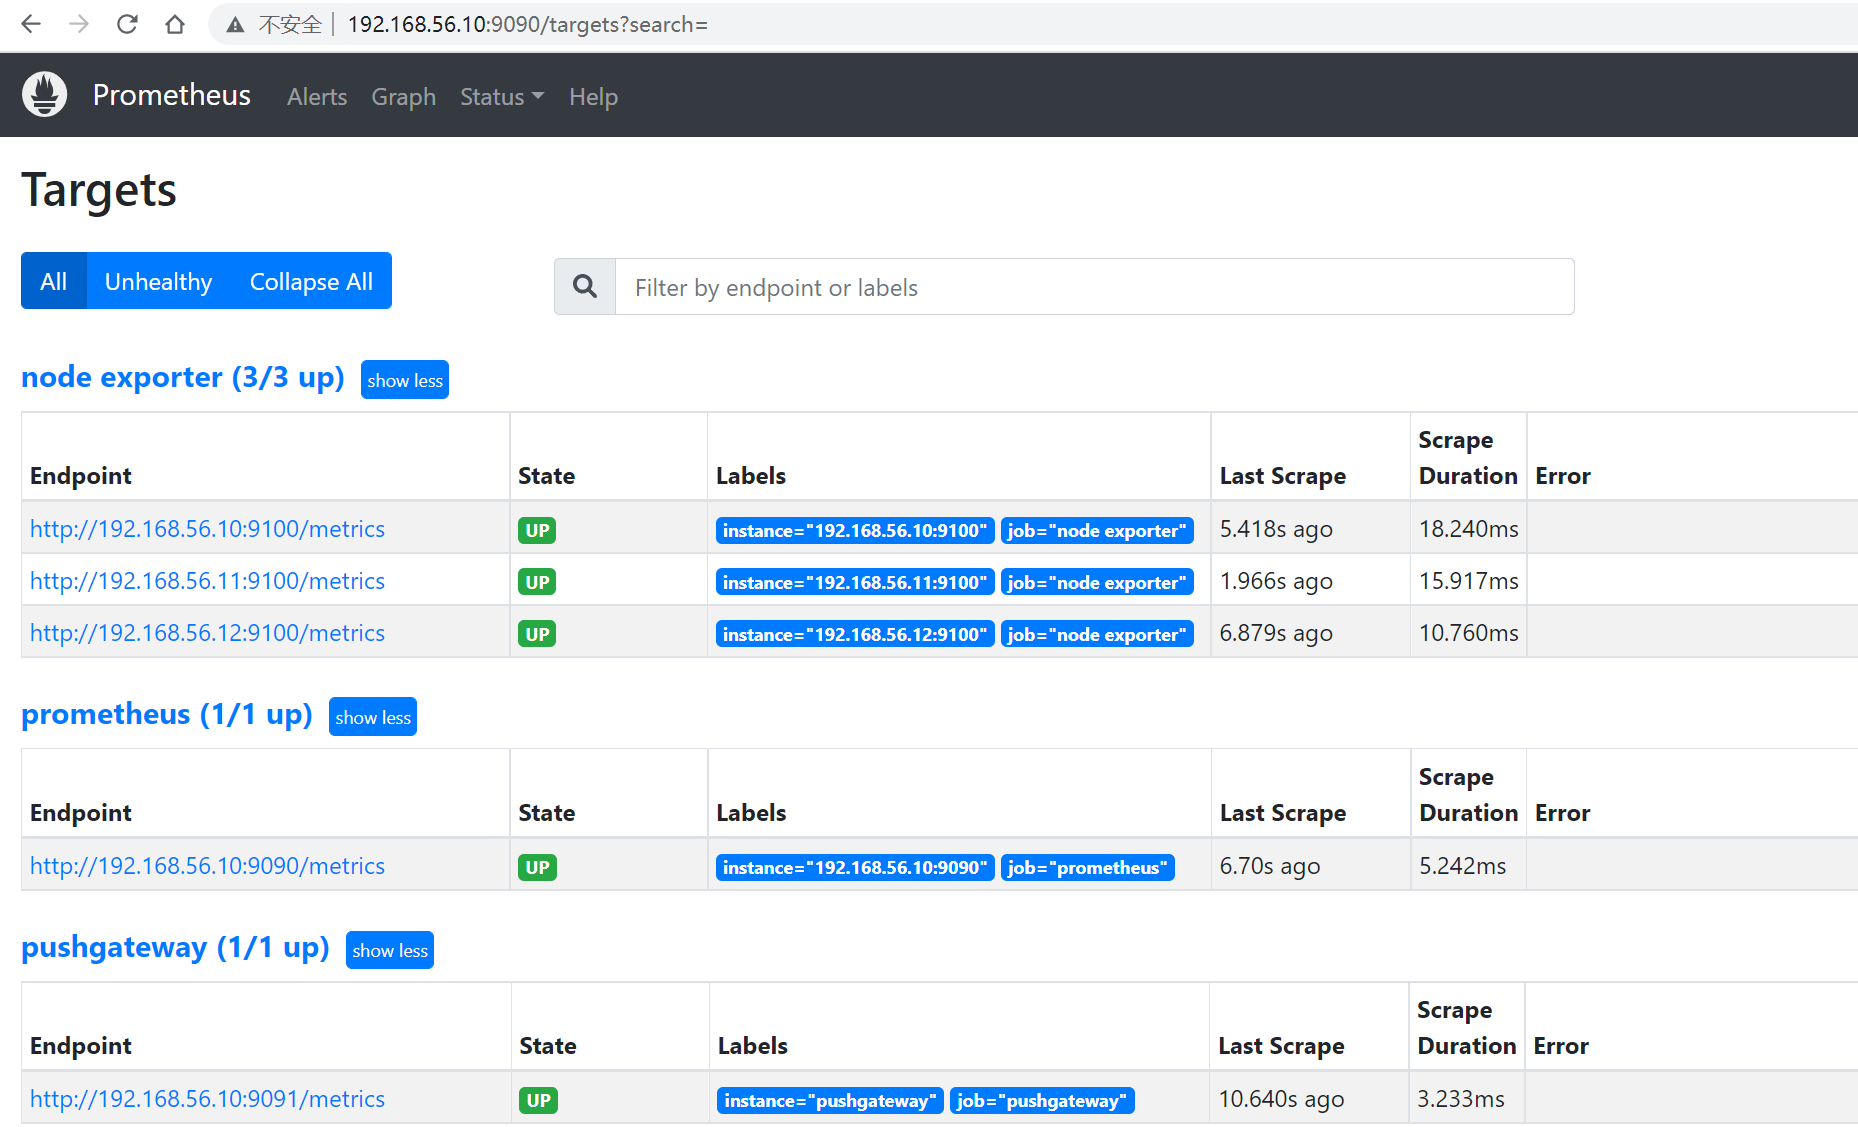Click the 1.966s ago last scrape value

coord(1276,581)
